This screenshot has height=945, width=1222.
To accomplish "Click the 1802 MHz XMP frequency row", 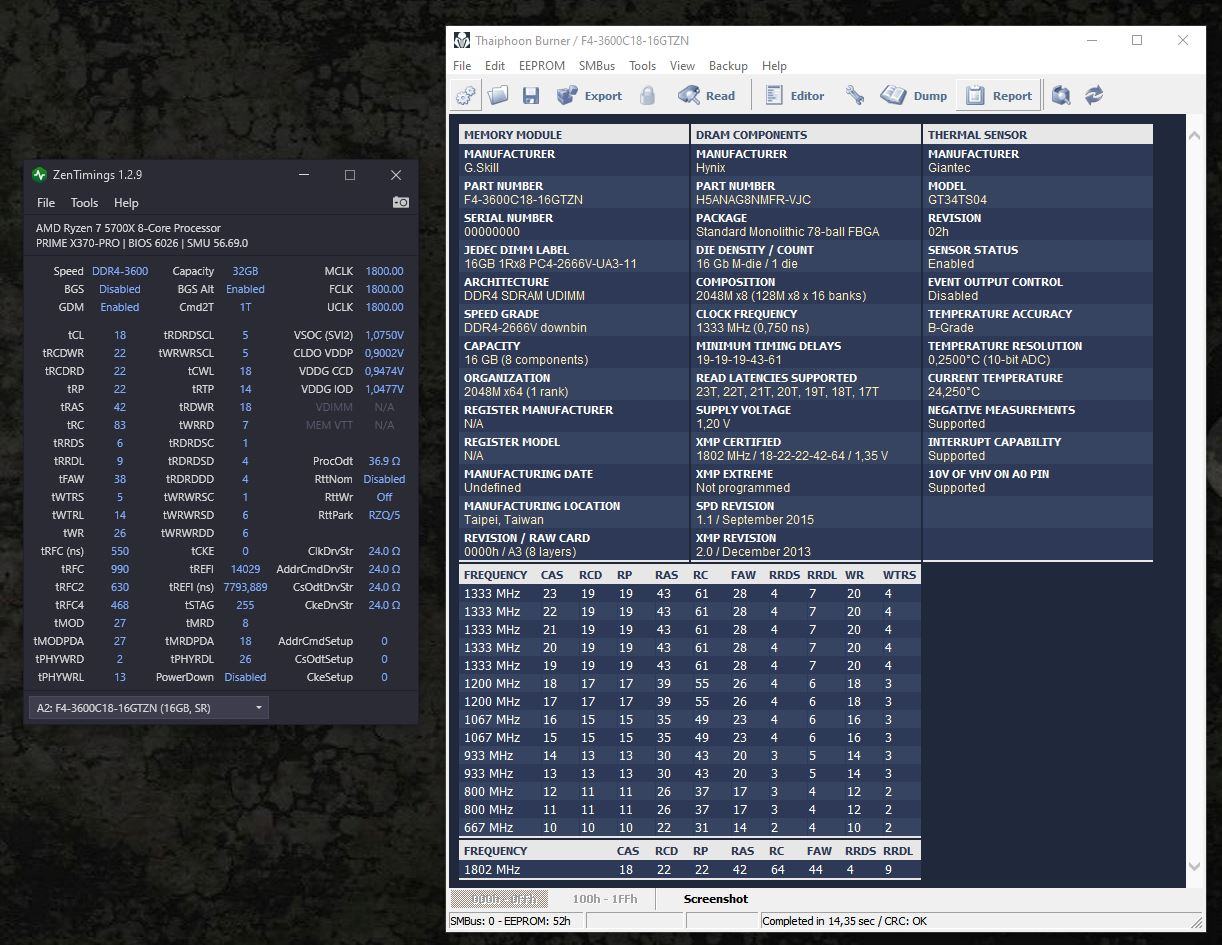I will tap(690, 870).
